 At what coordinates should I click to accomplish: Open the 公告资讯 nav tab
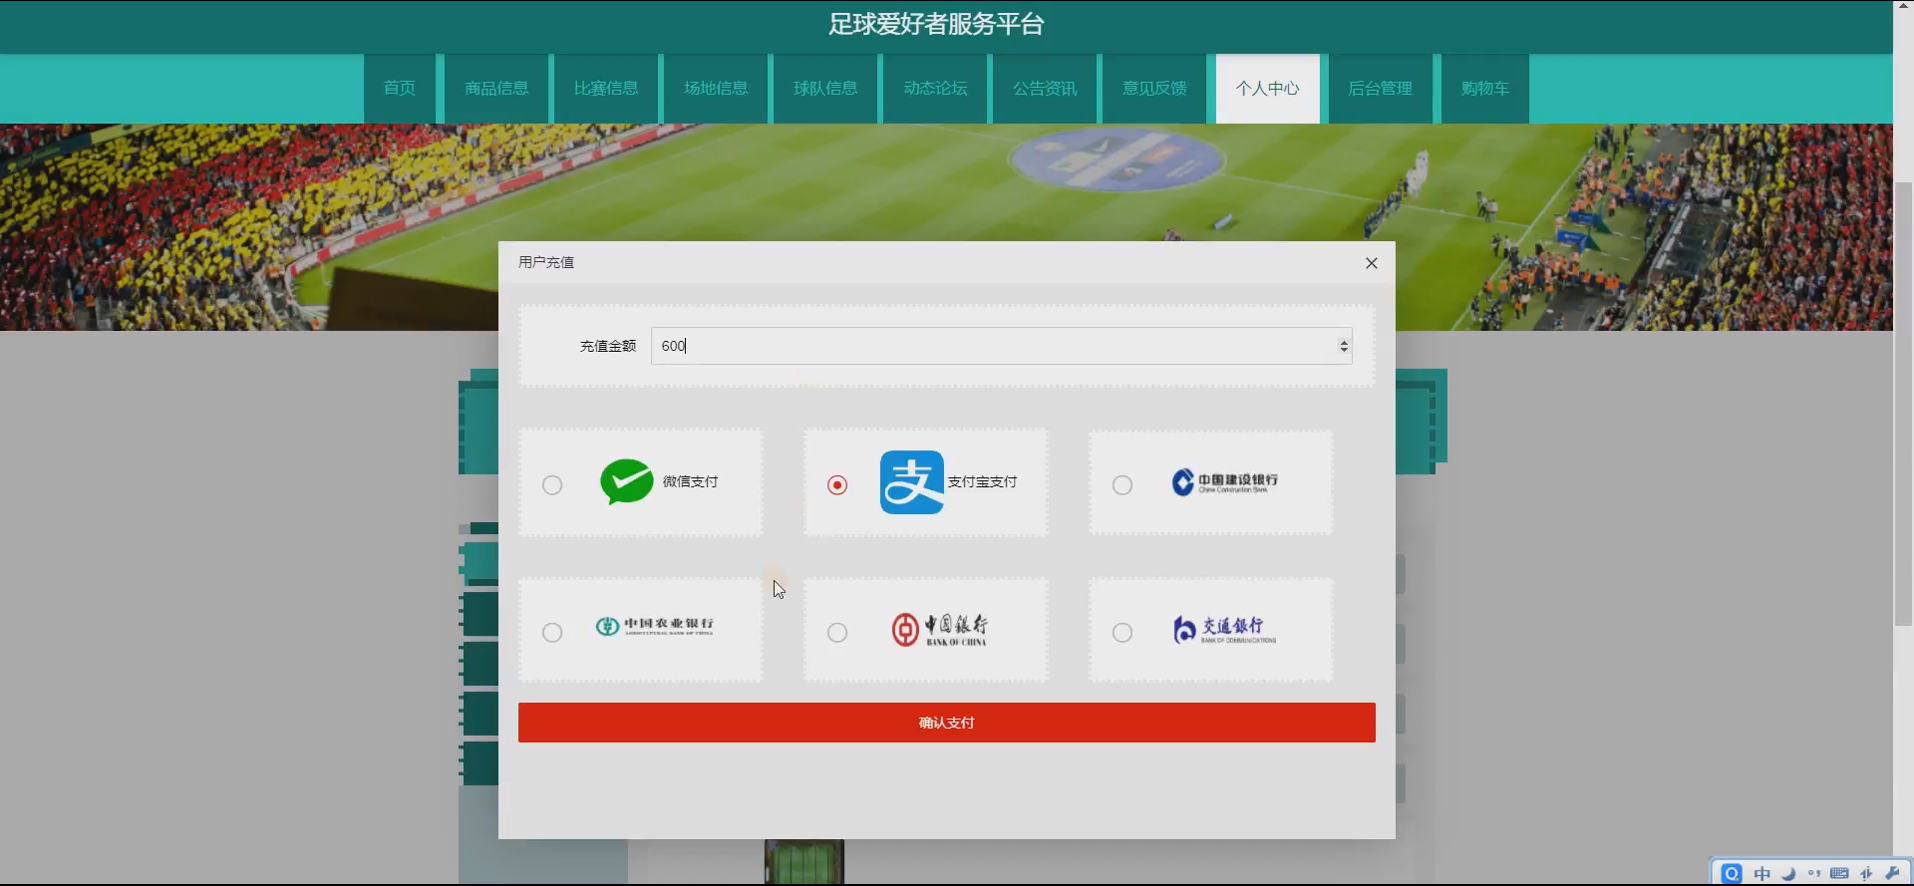click(1044, 88)
